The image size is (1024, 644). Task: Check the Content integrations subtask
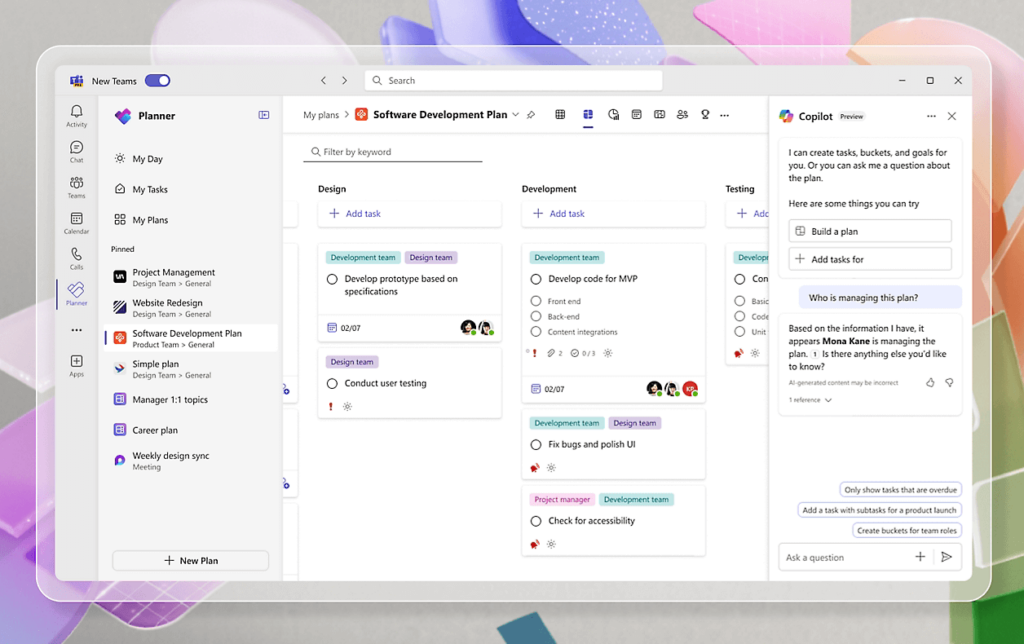[x=536, y=332]
